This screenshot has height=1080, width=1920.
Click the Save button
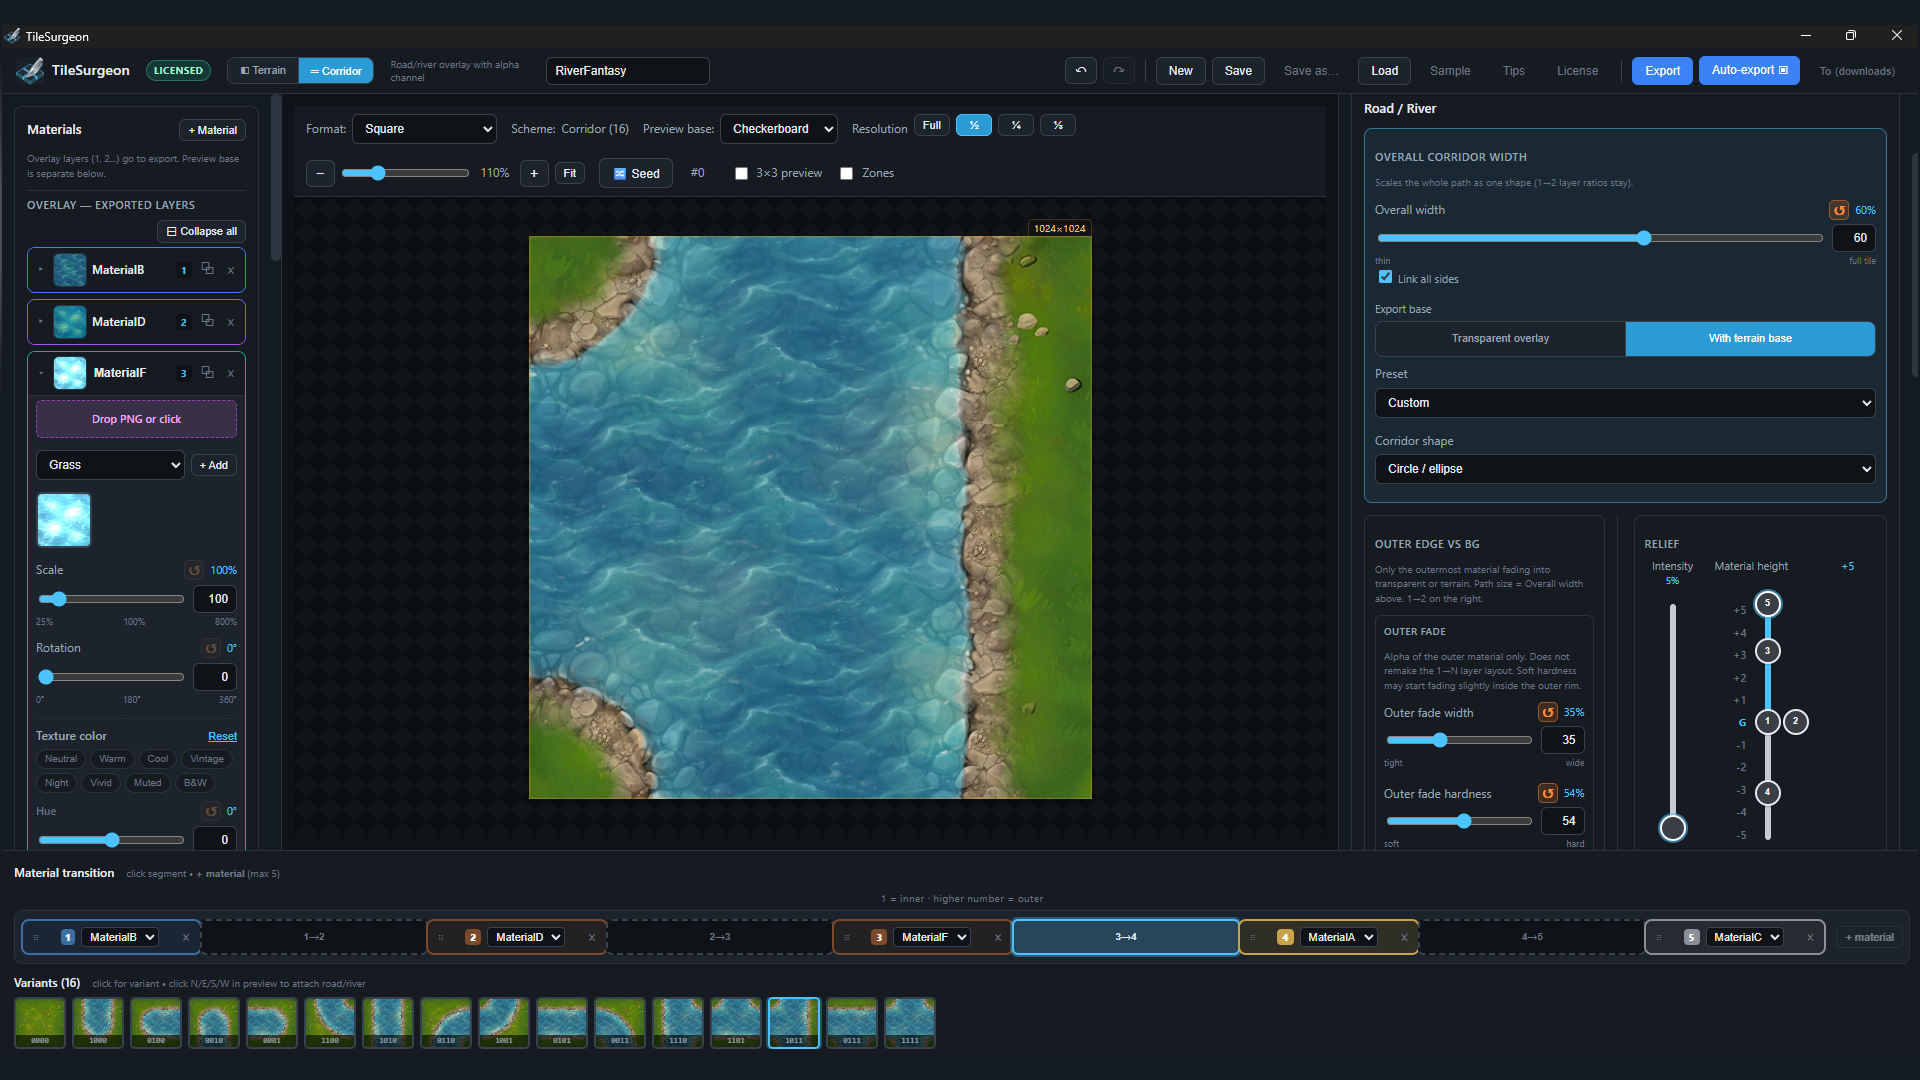(x=1238, y=71)
